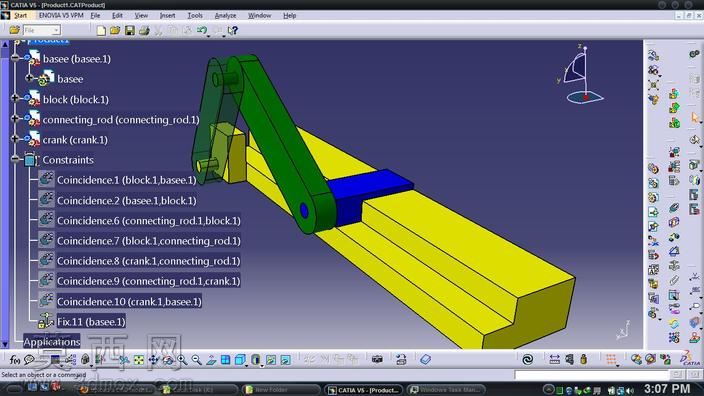Screen dimensions: 704x396
Task: Click the Swap Visible Space icon
Action: tap(286, 360)
